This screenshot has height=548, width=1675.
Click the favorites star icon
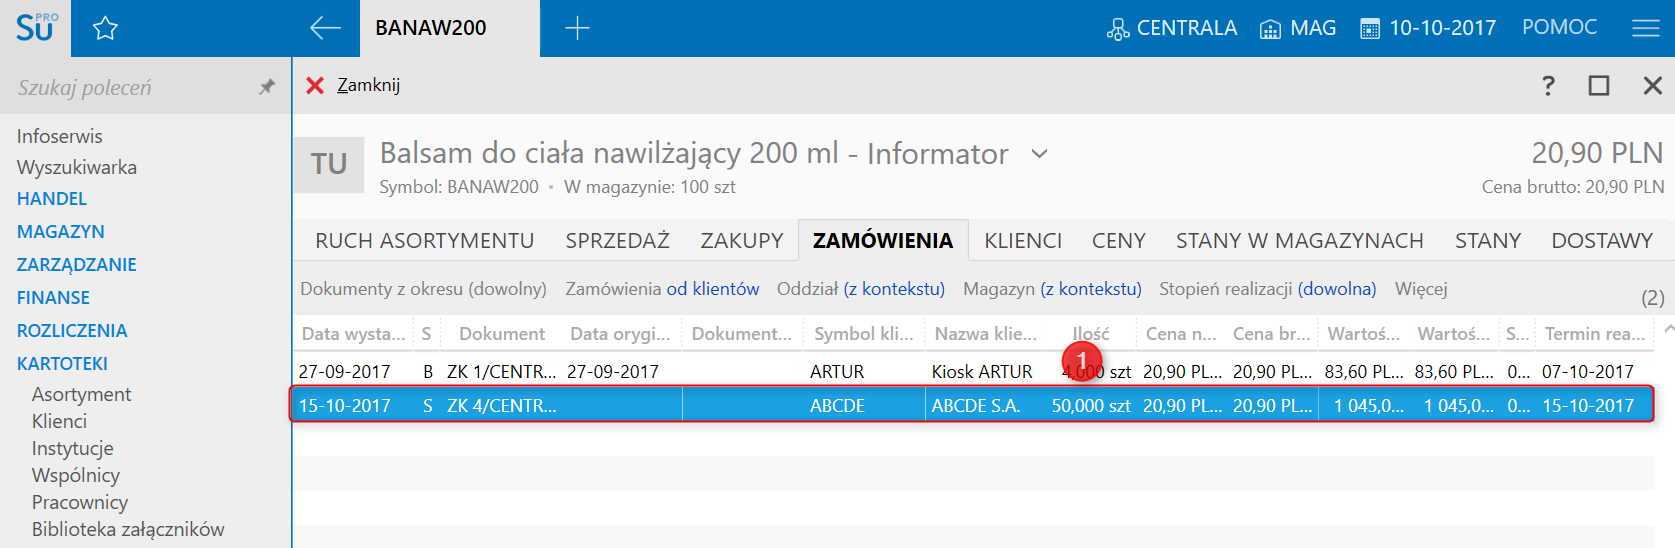105,28
